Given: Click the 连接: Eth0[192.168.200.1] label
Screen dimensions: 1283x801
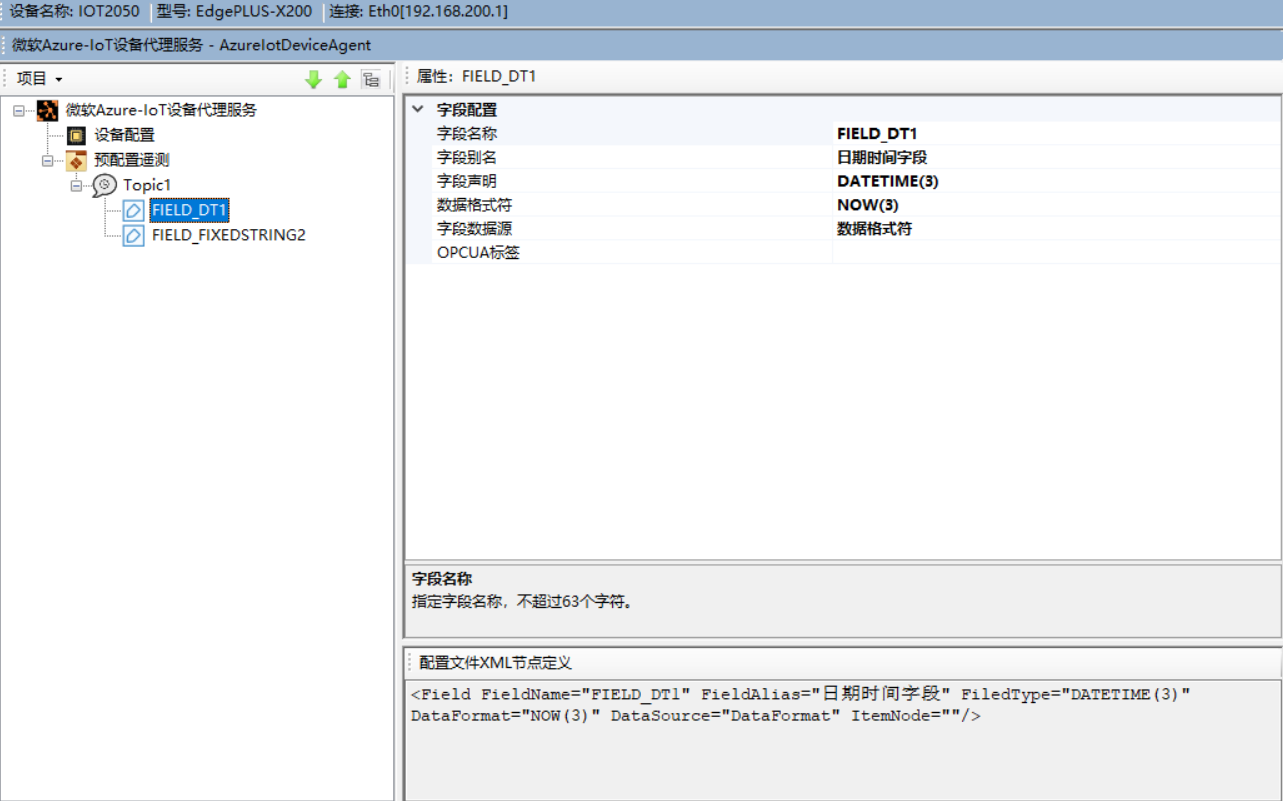Looking at the screenshot, I should 418,12.
